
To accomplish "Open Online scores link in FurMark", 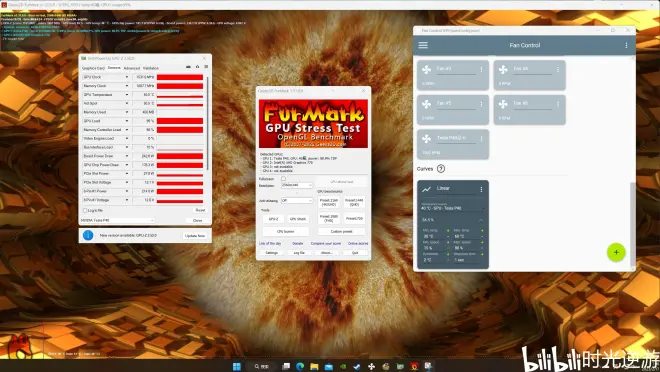I will tap(358, 244).
